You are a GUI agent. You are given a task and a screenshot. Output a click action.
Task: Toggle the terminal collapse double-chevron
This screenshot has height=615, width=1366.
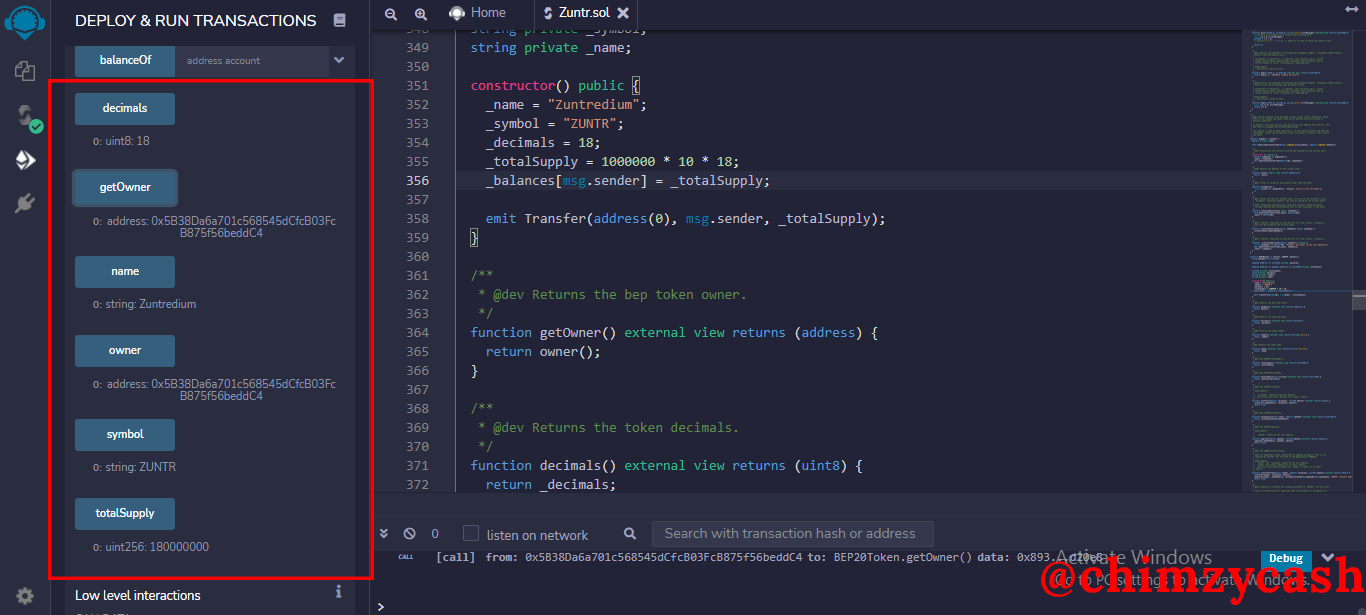(x=384, y=534)
